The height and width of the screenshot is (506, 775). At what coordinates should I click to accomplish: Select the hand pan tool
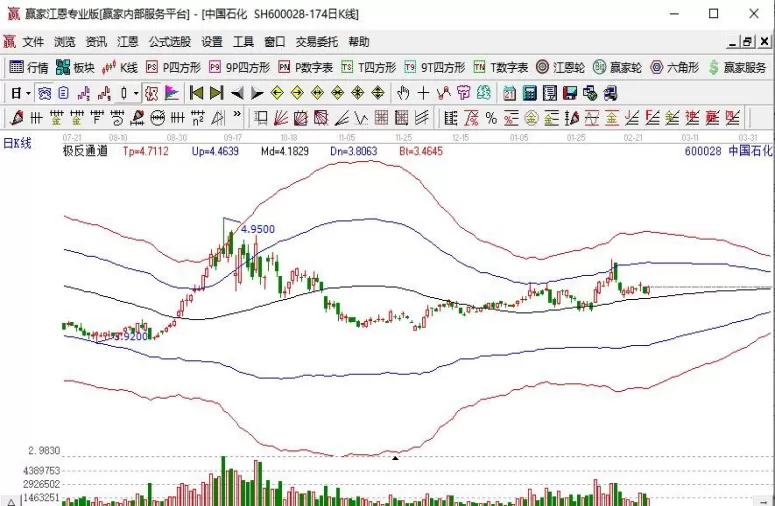(x=403, y=93)
